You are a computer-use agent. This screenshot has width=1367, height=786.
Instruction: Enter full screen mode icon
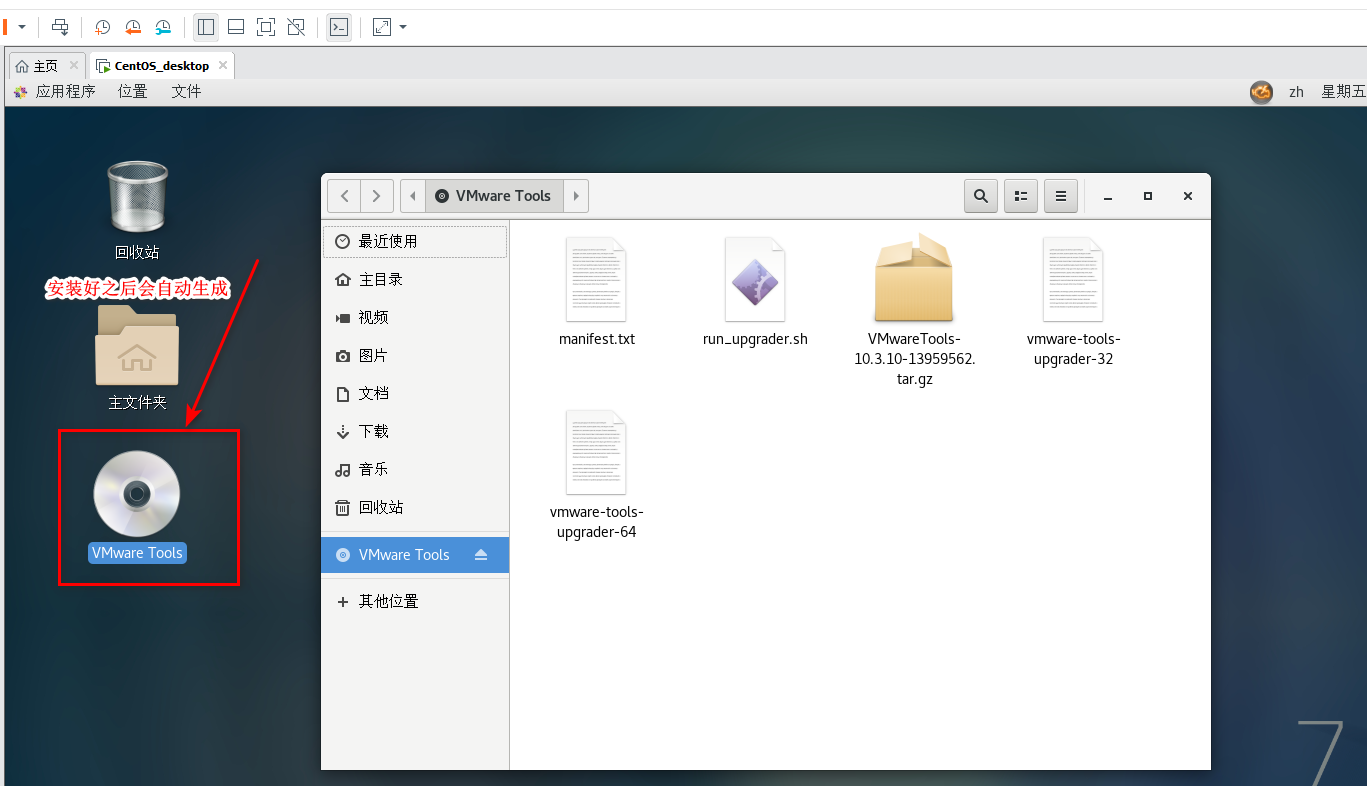tap(266, 27)
